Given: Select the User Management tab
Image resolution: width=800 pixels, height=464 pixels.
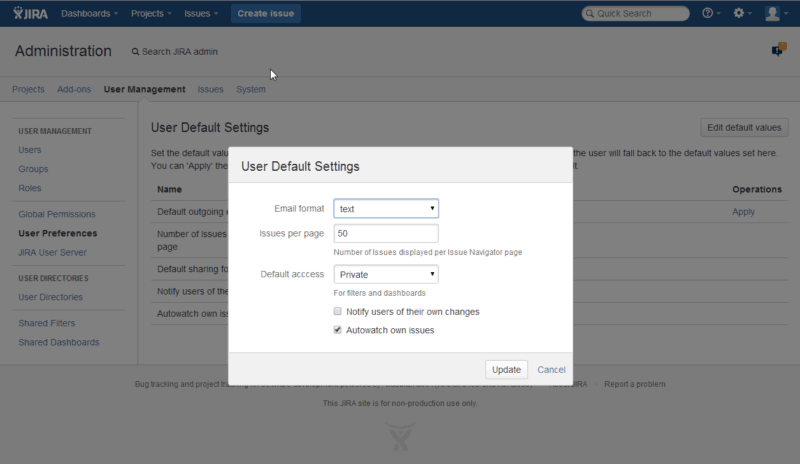Looking at the screenshot, I should 144,89.
